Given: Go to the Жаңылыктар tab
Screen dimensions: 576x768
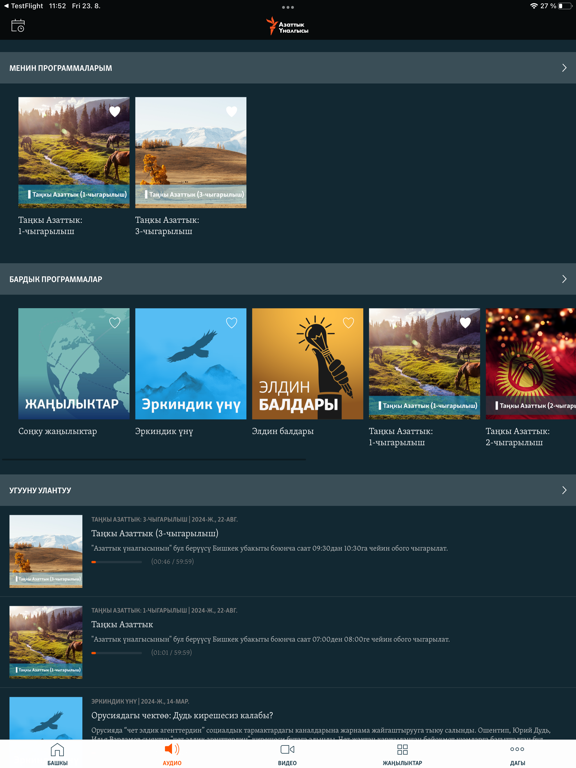Looking at the screenshot, I should pyautogui.click(x=402, y=753).
